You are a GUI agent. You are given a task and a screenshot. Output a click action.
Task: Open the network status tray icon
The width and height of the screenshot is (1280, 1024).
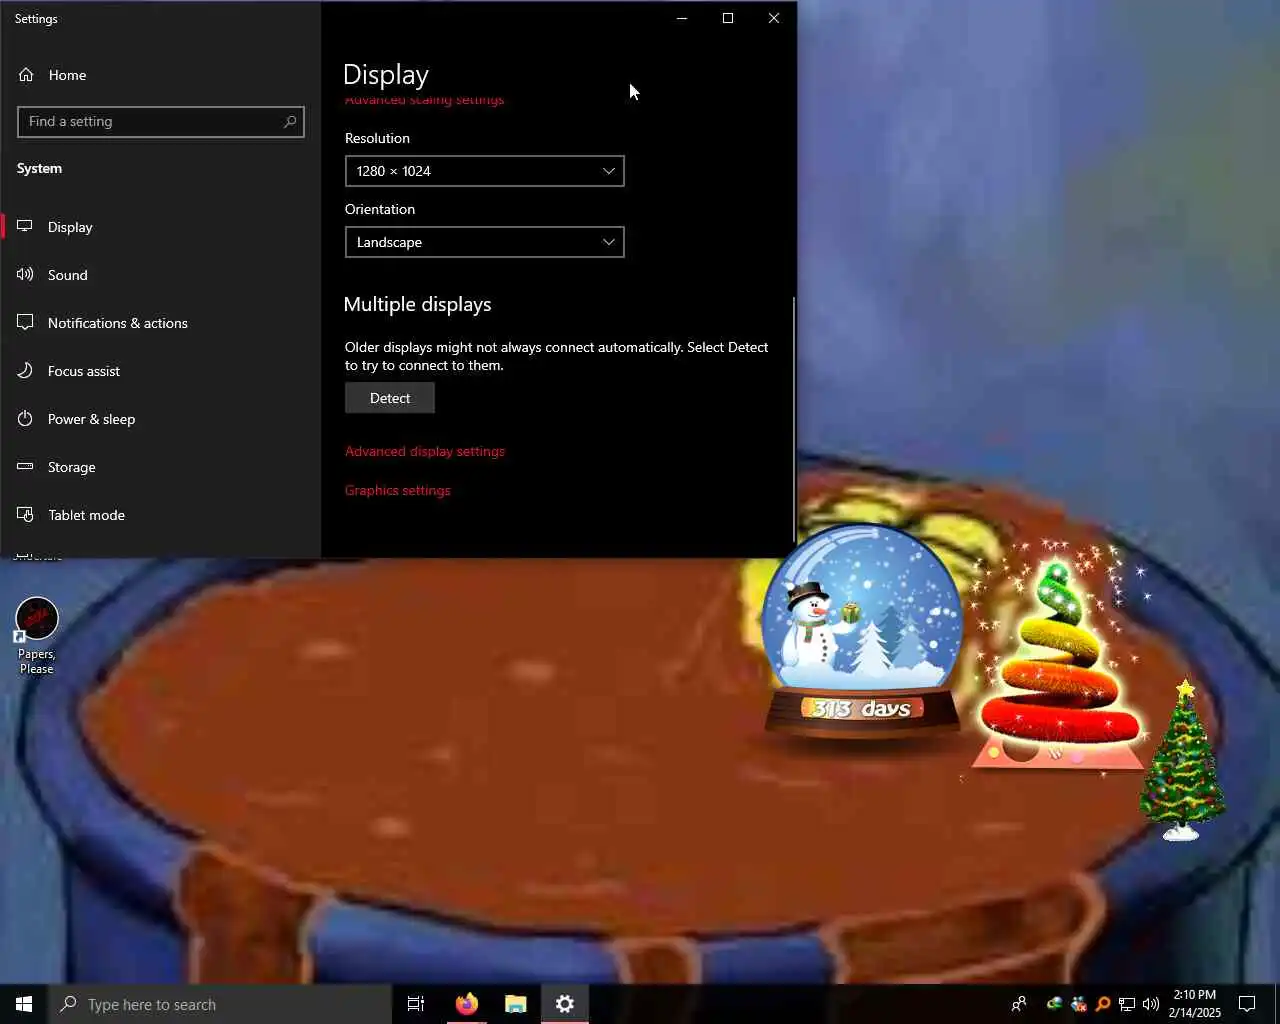(1127, 1004)
